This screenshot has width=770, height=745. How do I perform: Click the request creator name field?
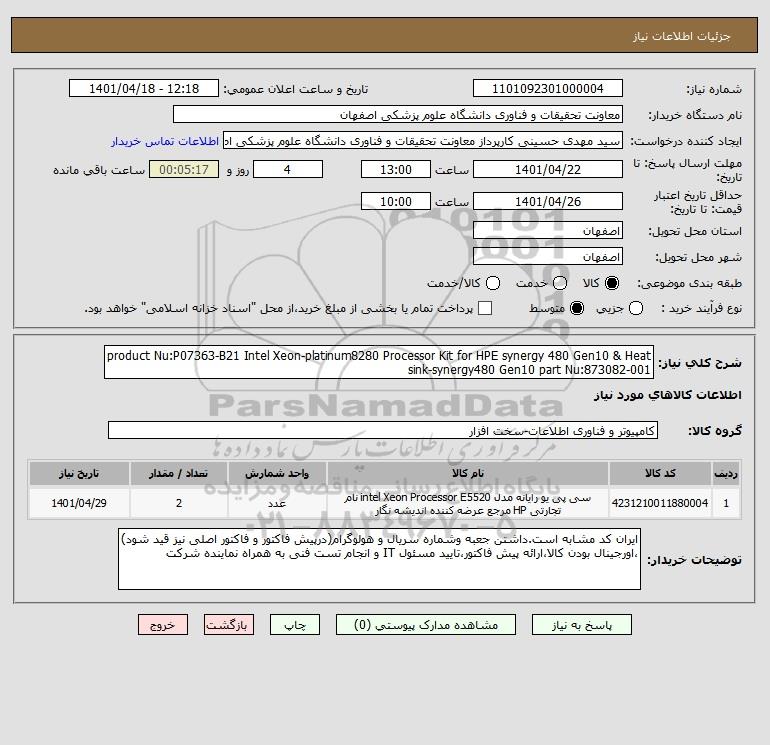pyautogui.click(x=423, y=141)
